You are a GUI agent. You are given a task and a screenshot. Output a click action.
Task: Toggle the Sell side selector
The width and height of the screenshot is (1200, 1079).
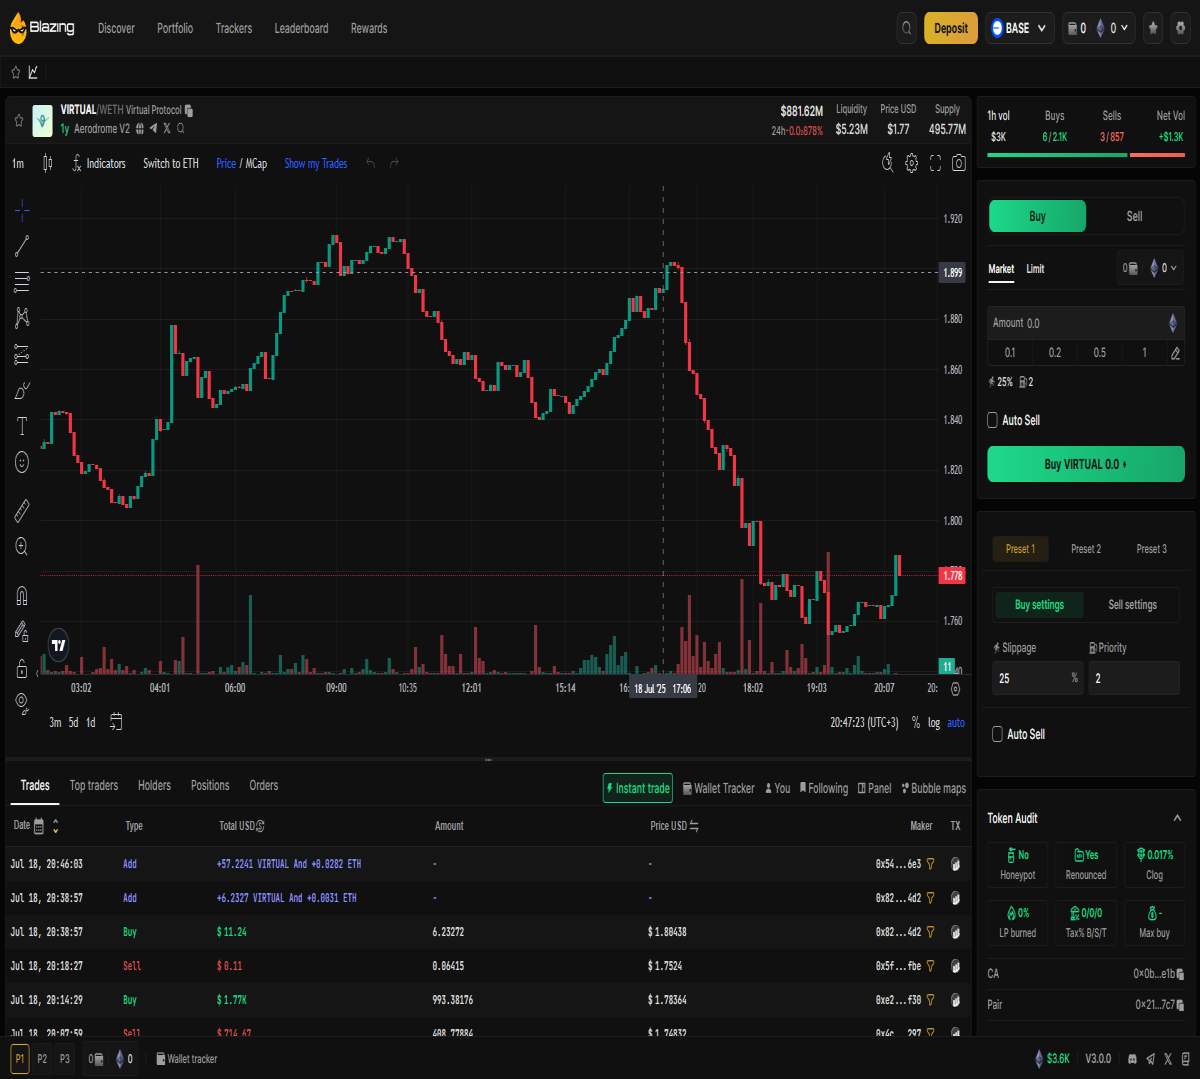[1134, 216]
